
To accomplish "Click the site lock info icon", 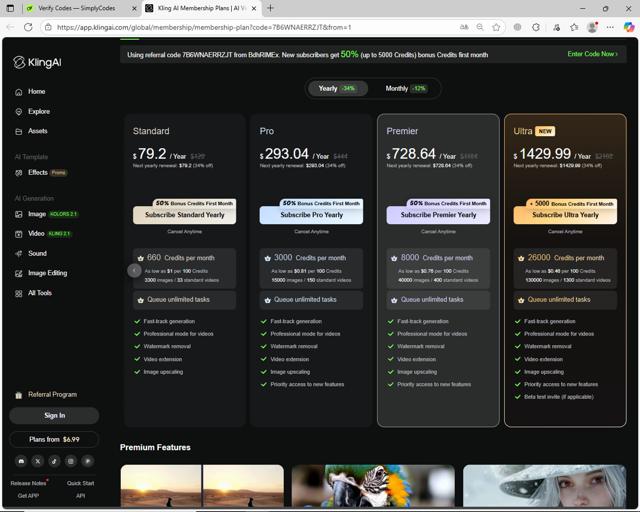I will point(48,27).
